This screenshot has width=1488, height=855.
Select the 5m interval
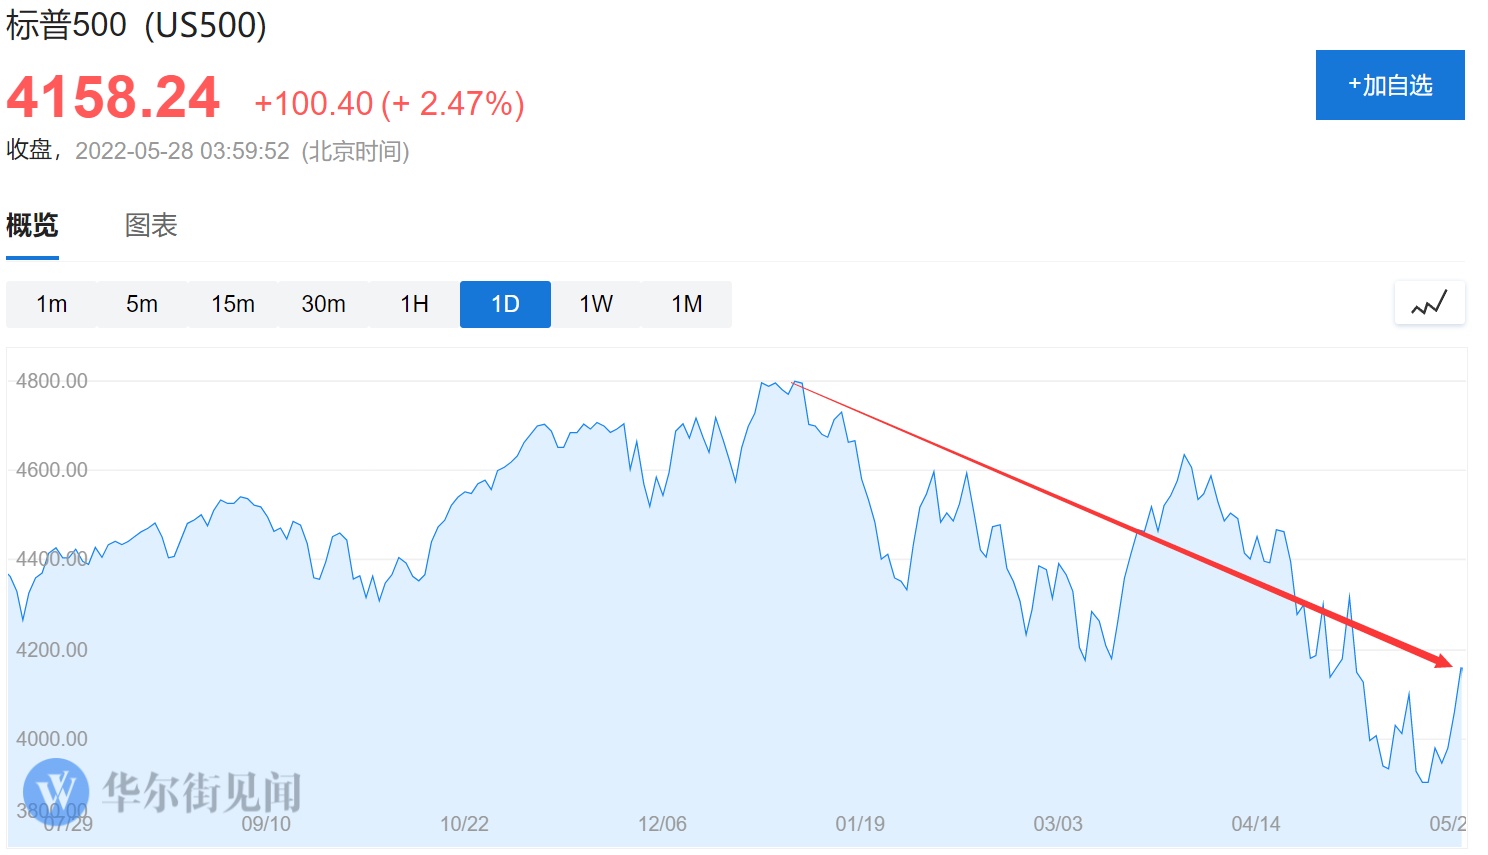point(142,304)
